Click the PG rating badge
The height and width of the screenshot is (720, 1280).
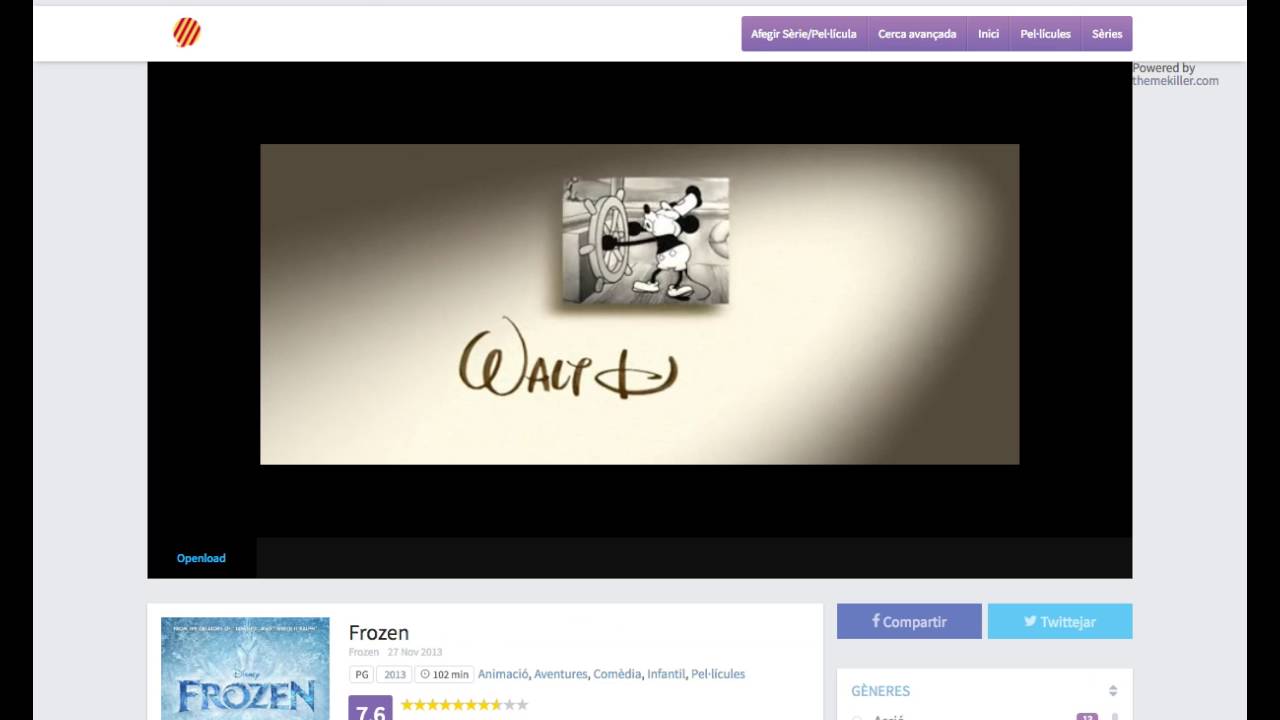pyautogui.click(x=362, y=674)
